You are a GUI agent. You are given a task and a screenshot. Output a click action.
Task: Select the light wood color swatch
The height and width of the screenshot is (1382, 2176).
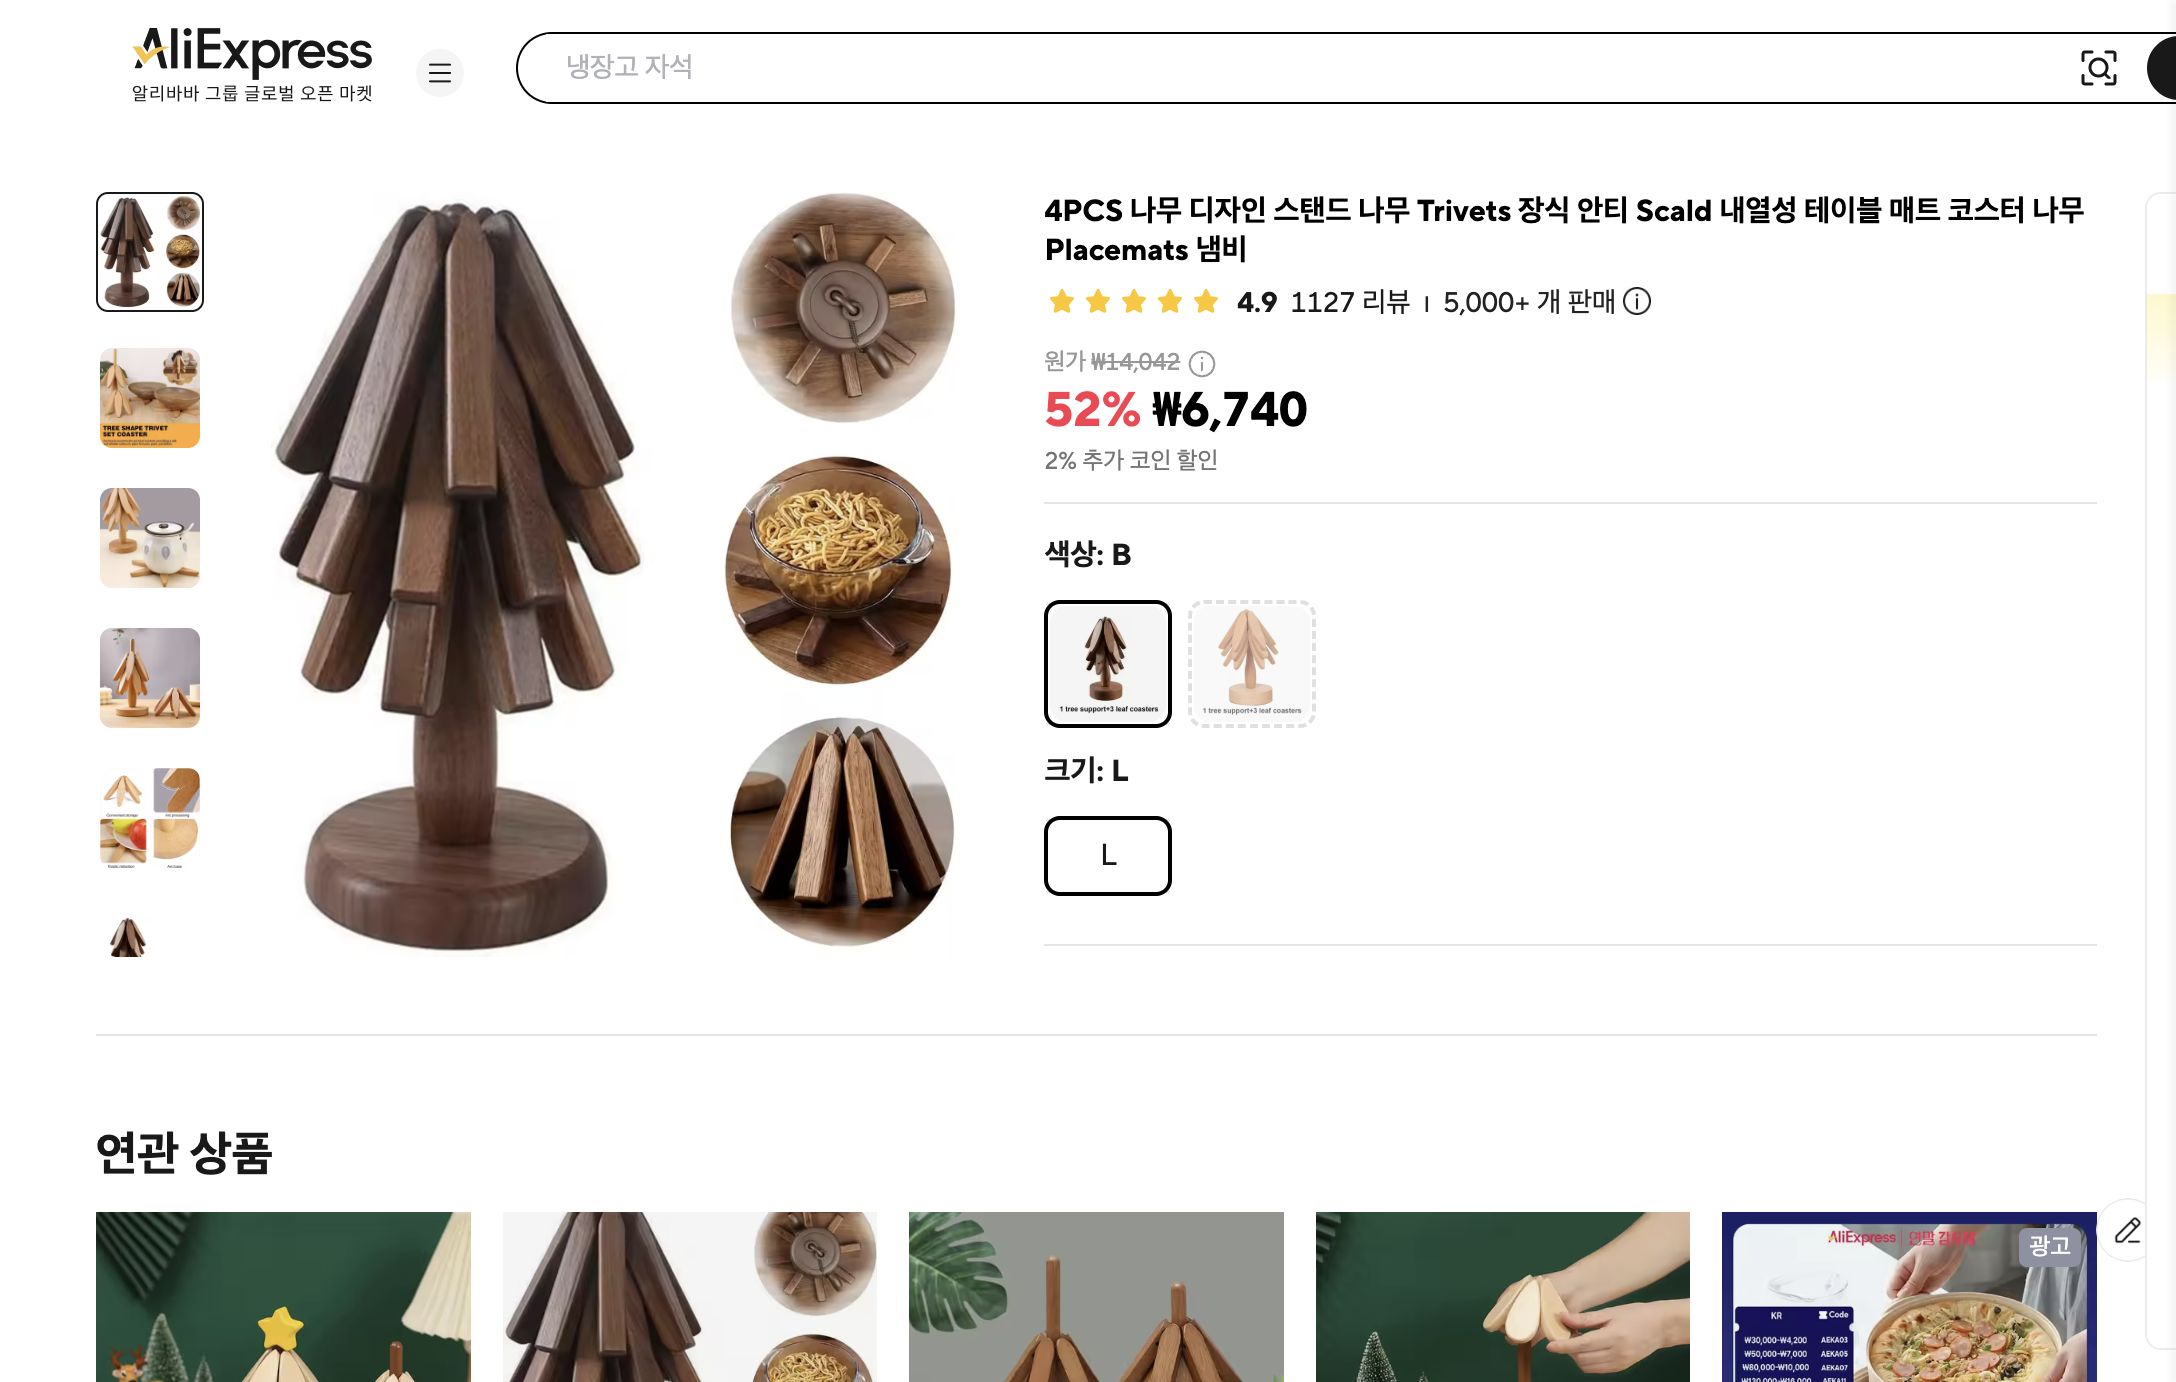(x=1251, y=664)
